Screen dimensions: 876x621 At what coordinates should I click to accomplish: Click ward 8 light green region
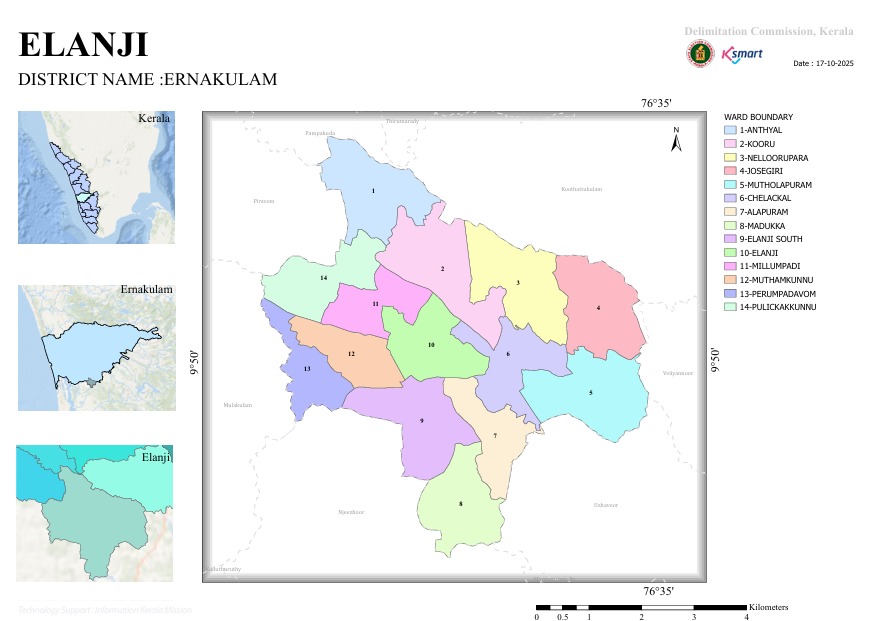(x=461, y=505)
